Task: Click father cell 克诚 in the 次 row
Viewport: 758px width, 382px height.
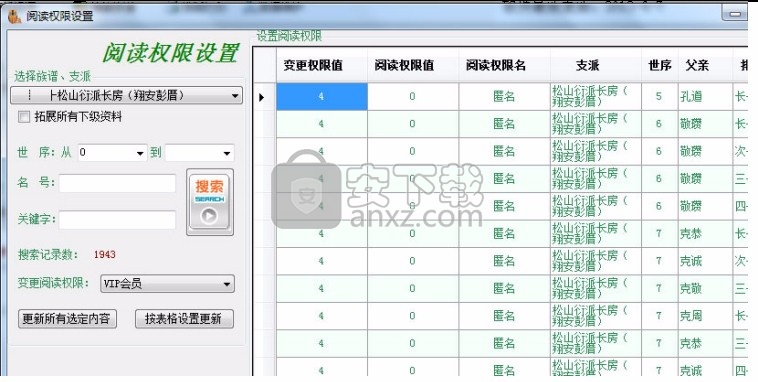Action: click(x=706, y=261)
